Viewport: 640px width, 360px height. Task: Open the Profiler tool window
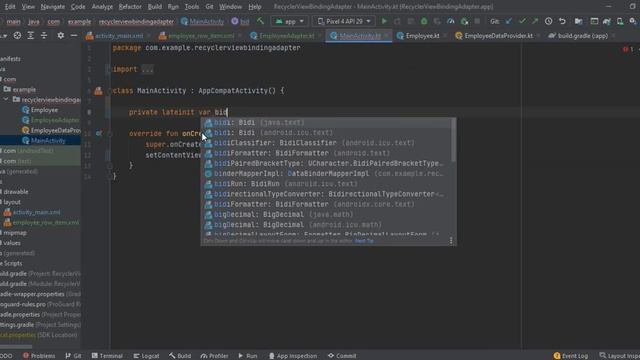click(214, 356)
